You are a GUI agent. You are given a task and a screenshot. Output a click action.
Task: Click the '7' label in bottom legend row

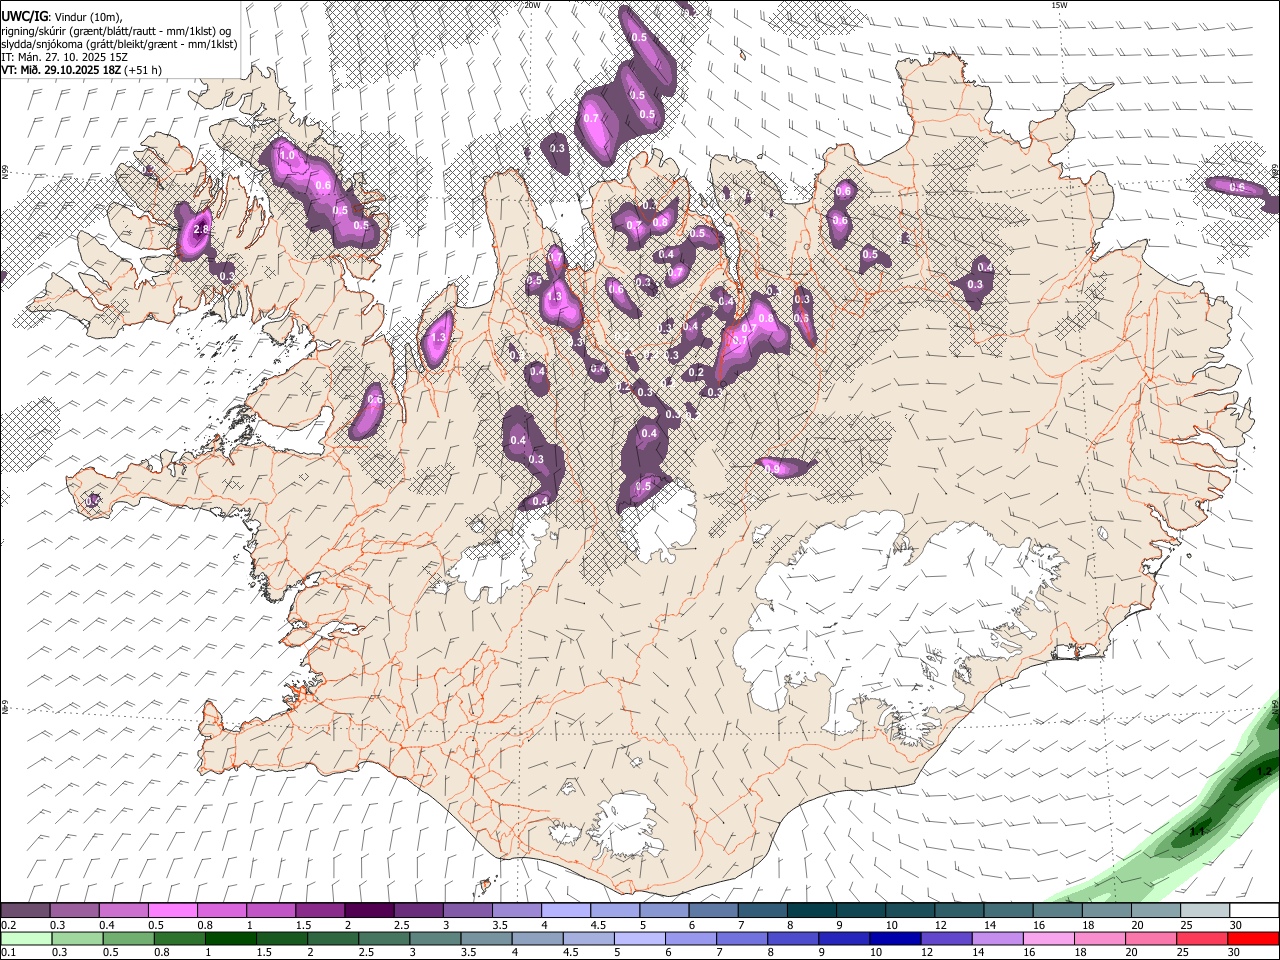(x=719, y=952)
